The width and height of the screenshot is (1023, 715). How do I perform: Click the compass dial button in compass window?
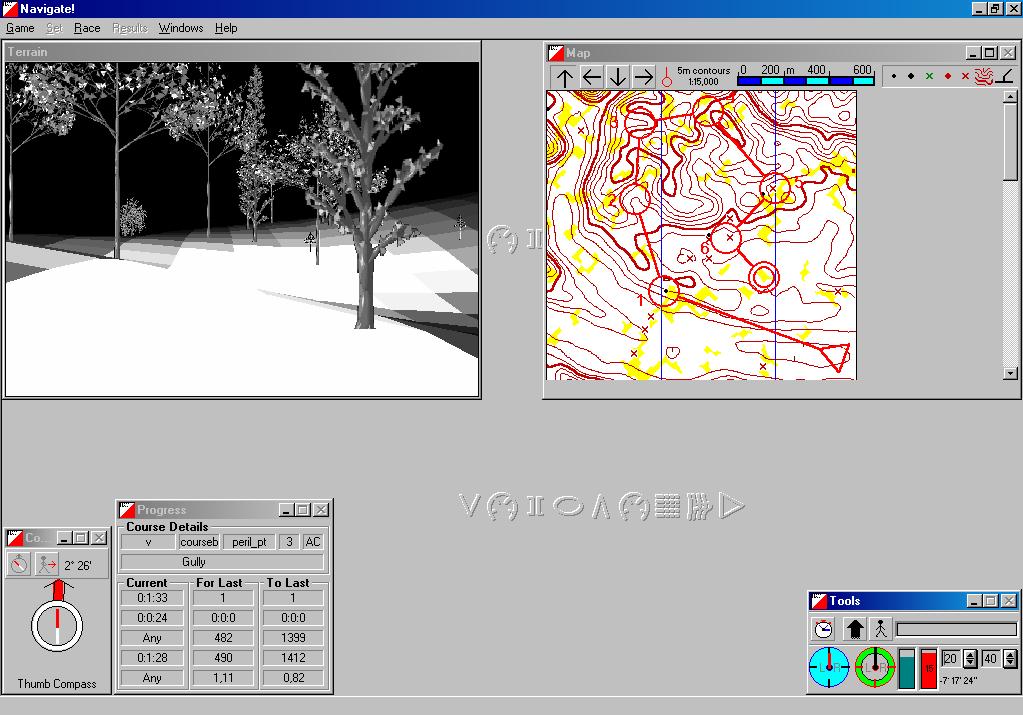pos(19,565)
